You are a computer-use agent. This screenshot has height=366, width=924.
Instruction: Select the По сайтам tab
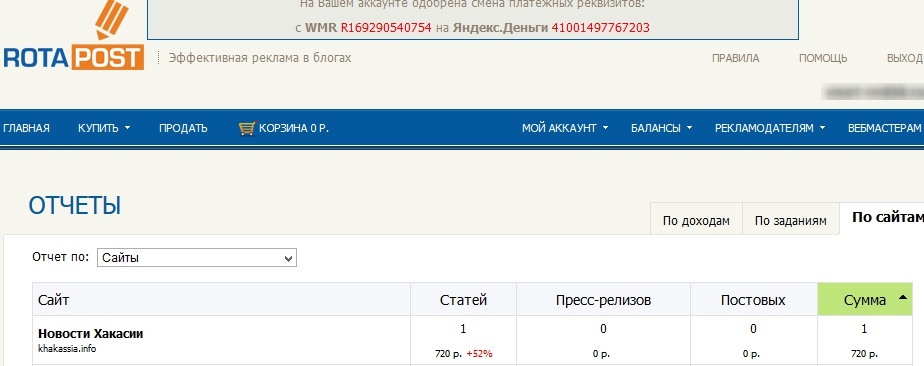(x=882, y=218)
